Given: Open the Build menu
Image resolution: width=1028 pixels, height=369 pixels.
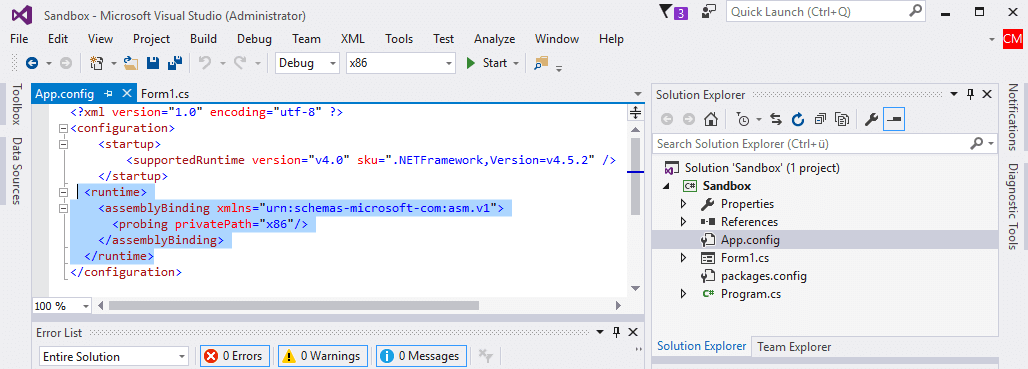Looking at the screenshot, I should click(203, 39).
